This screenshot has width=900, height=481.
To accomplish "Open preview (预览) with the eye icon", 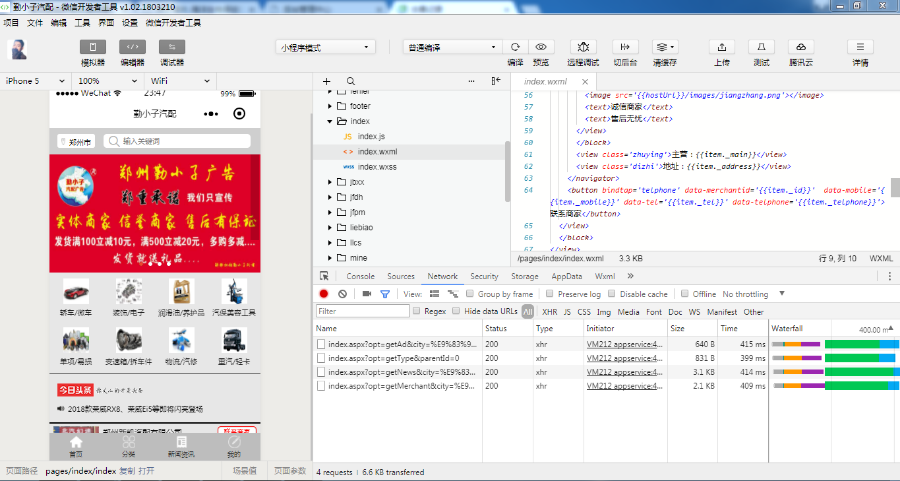I will 541,47.
